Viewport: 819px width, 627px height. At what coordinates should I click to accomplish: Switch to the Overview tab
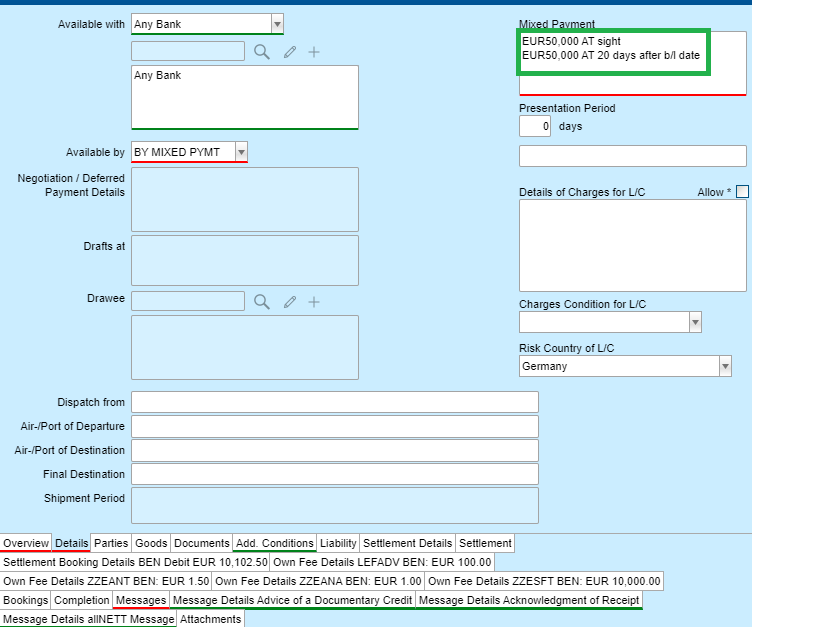pos(26,543)
